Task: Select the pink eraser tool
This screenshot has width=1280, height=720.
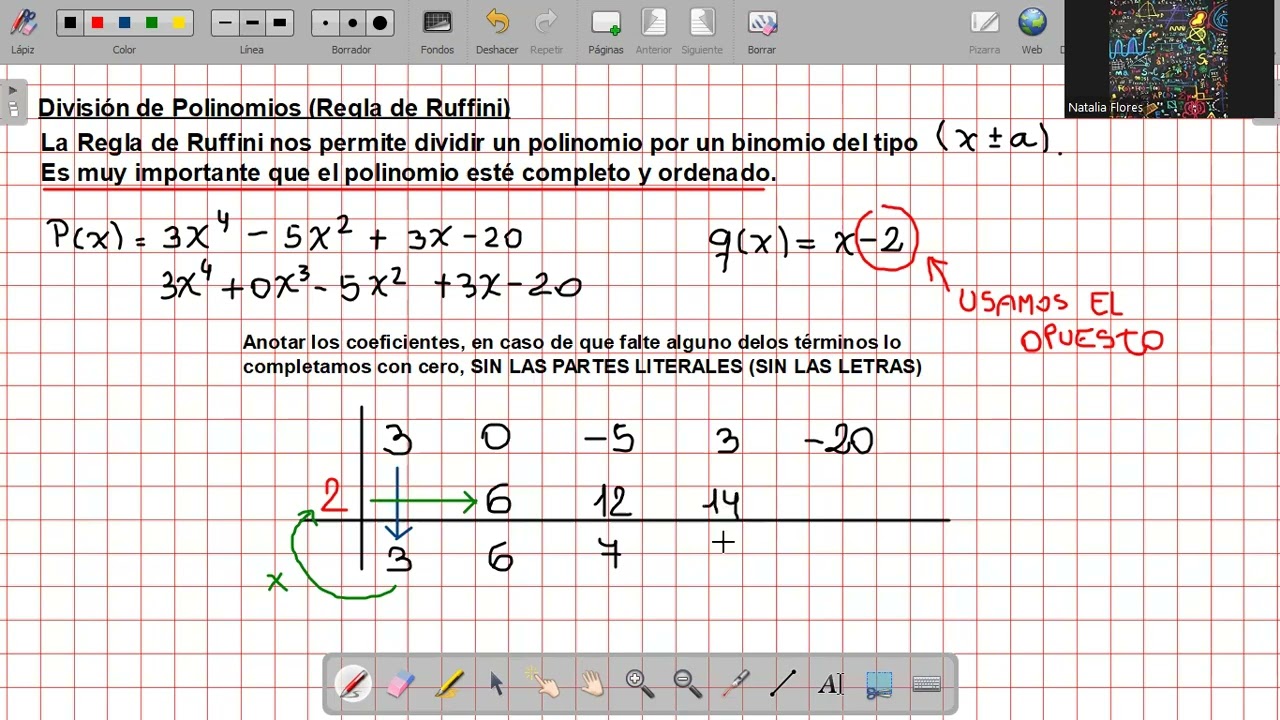Action: click(400, 684)
